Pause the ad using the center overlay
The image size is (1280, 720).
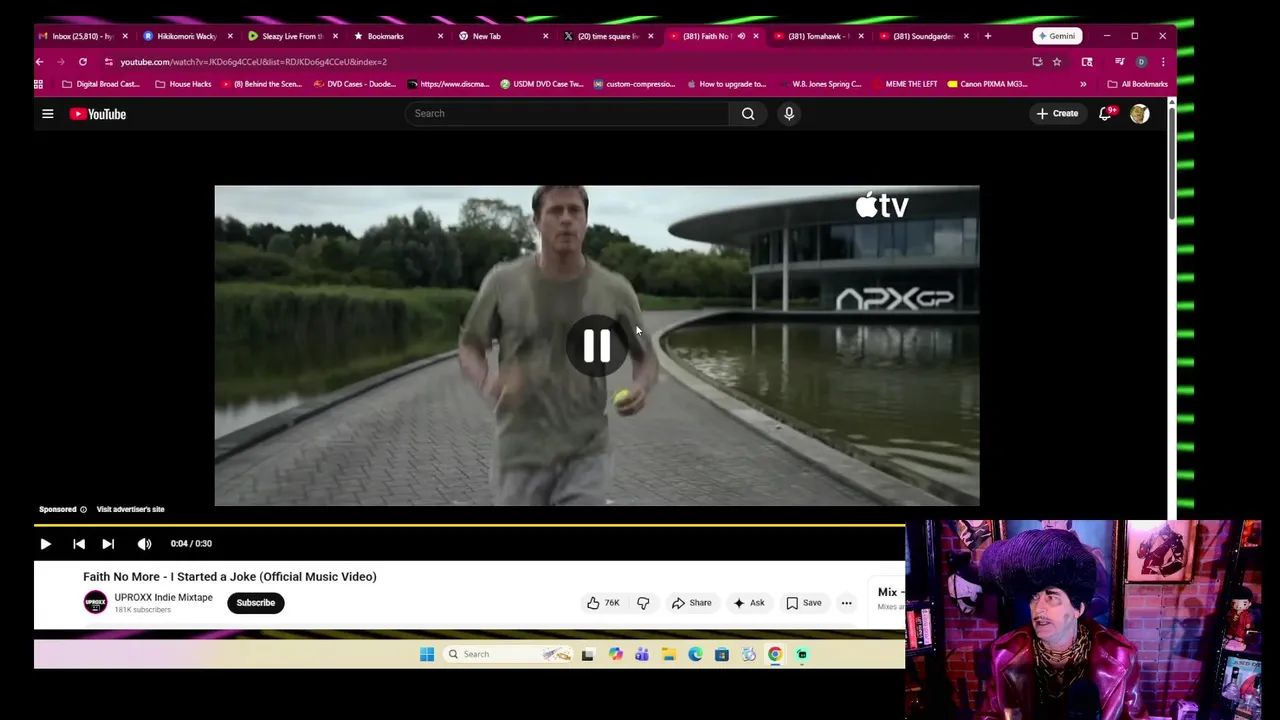pos(597,346)
